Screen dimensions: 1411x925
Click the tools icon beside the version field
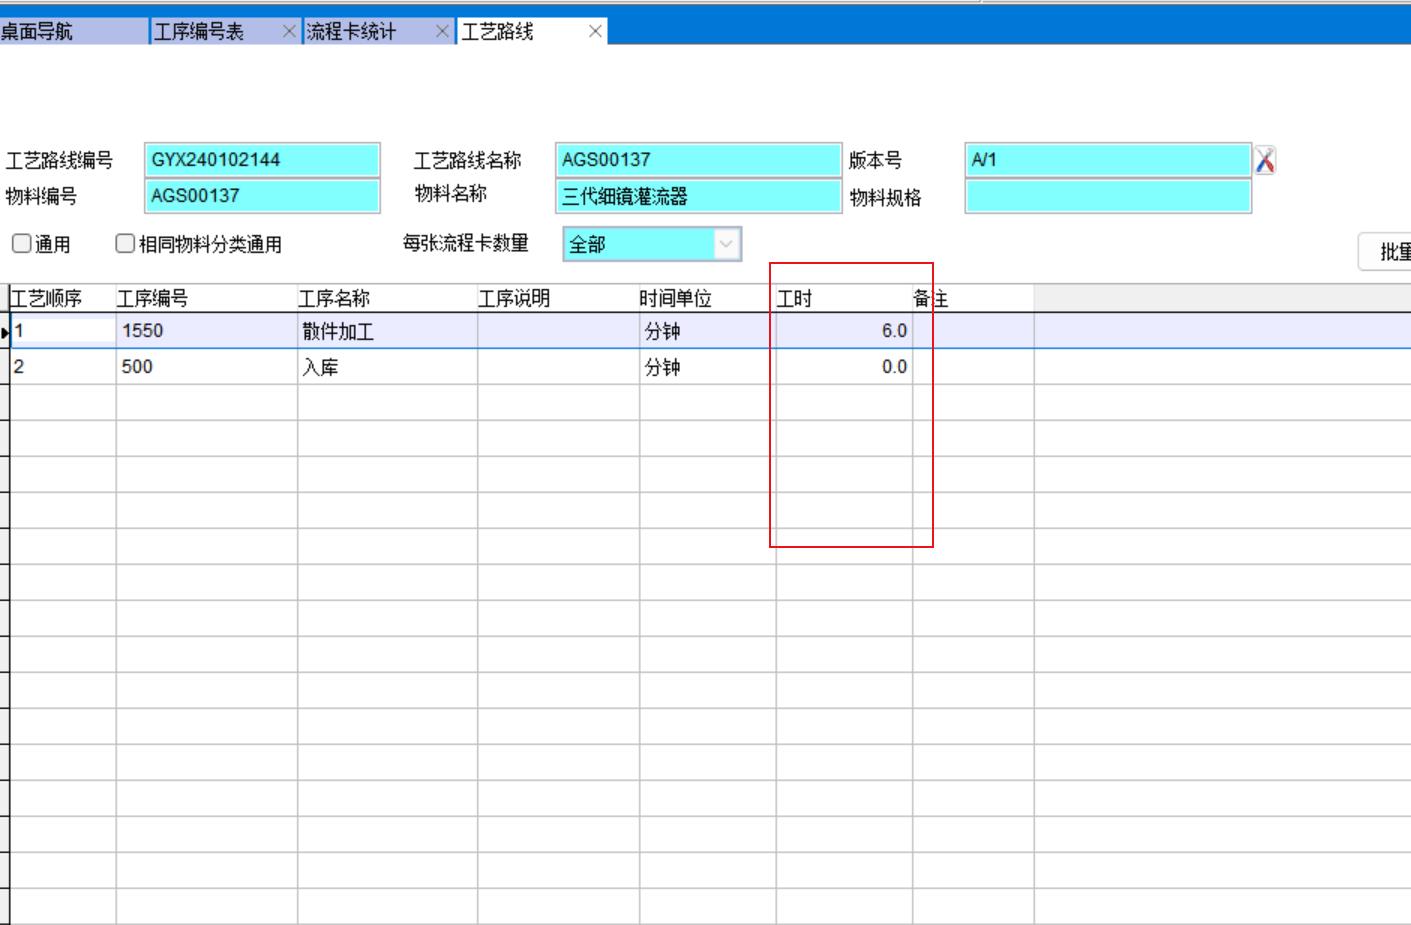coord(1265,160)
